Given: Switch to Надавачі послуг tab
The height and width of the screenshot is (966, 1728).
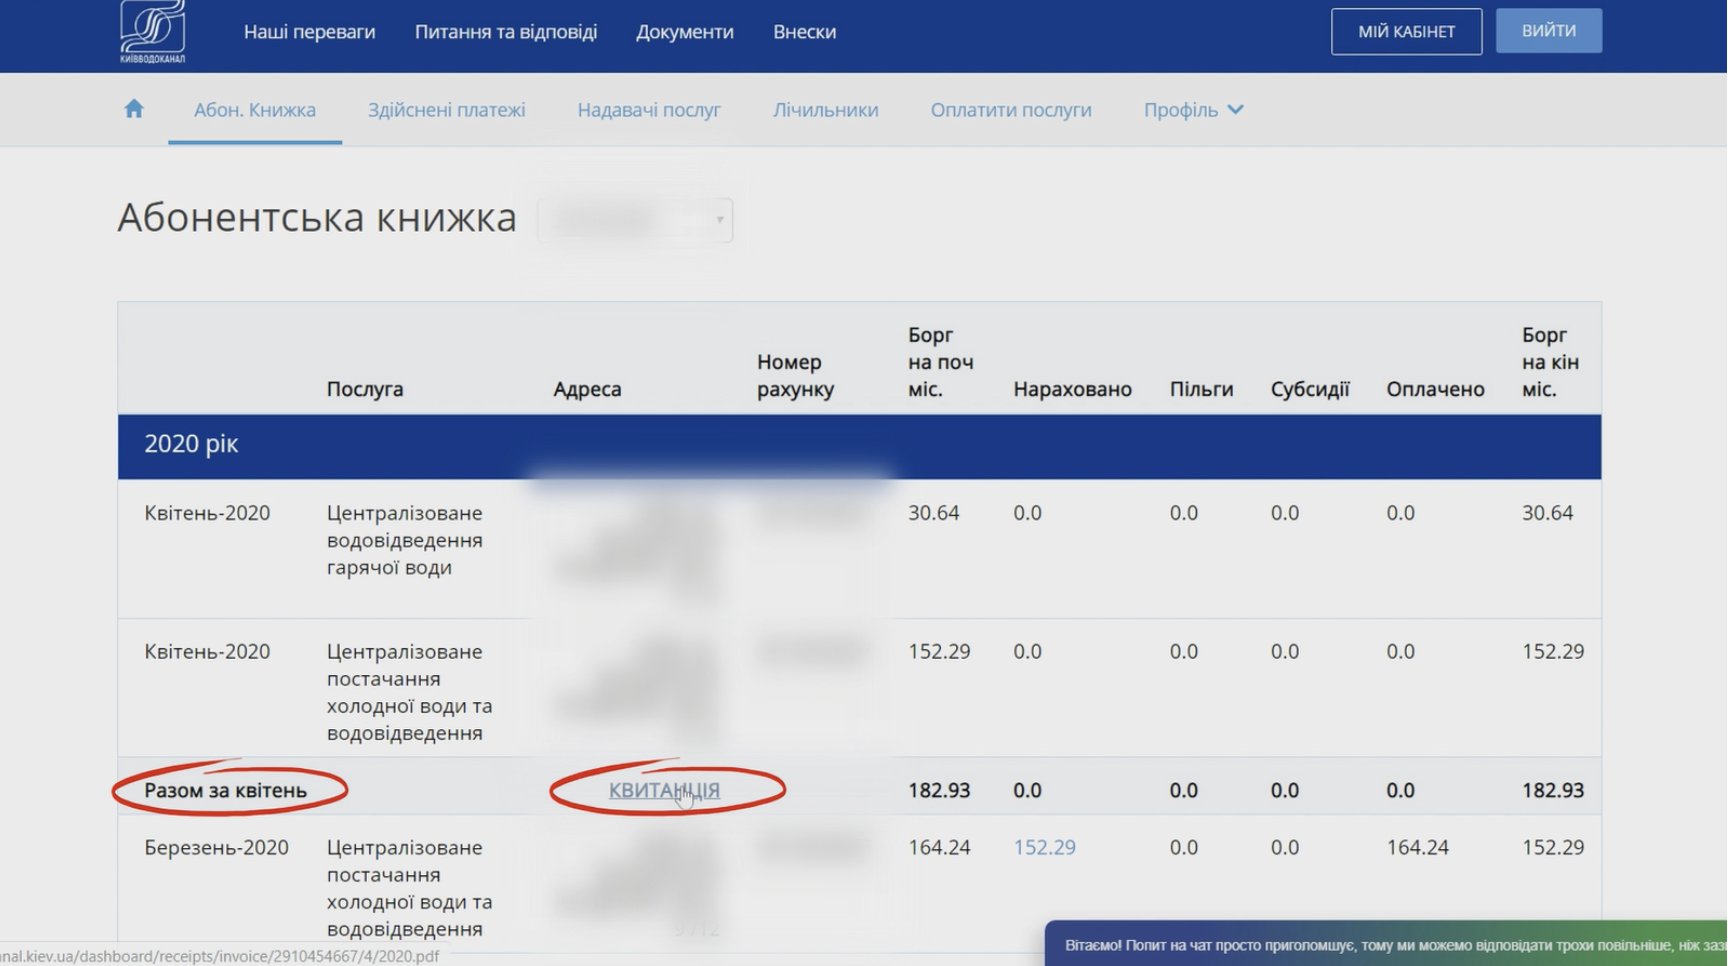Looking at the screenshot, I should coord(649,110).
